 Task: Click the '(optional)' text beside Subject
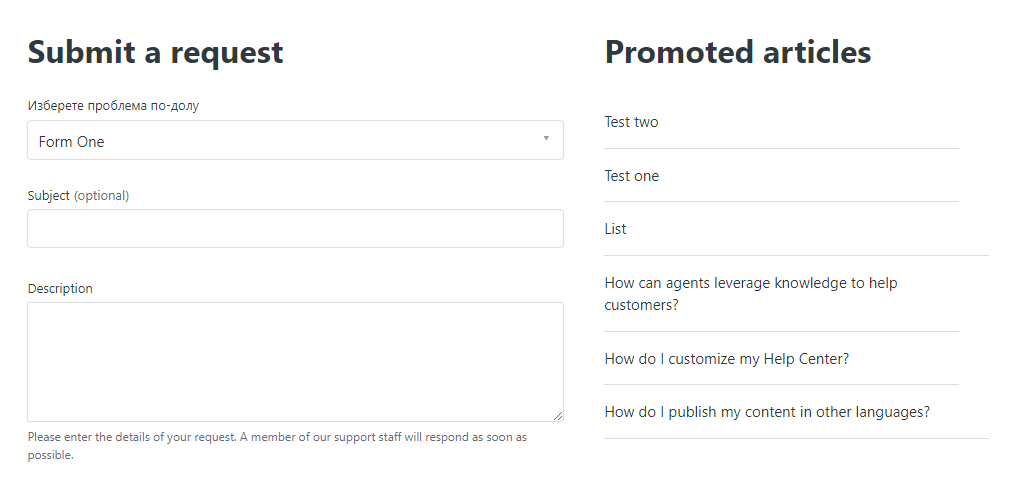coord(102,196)
